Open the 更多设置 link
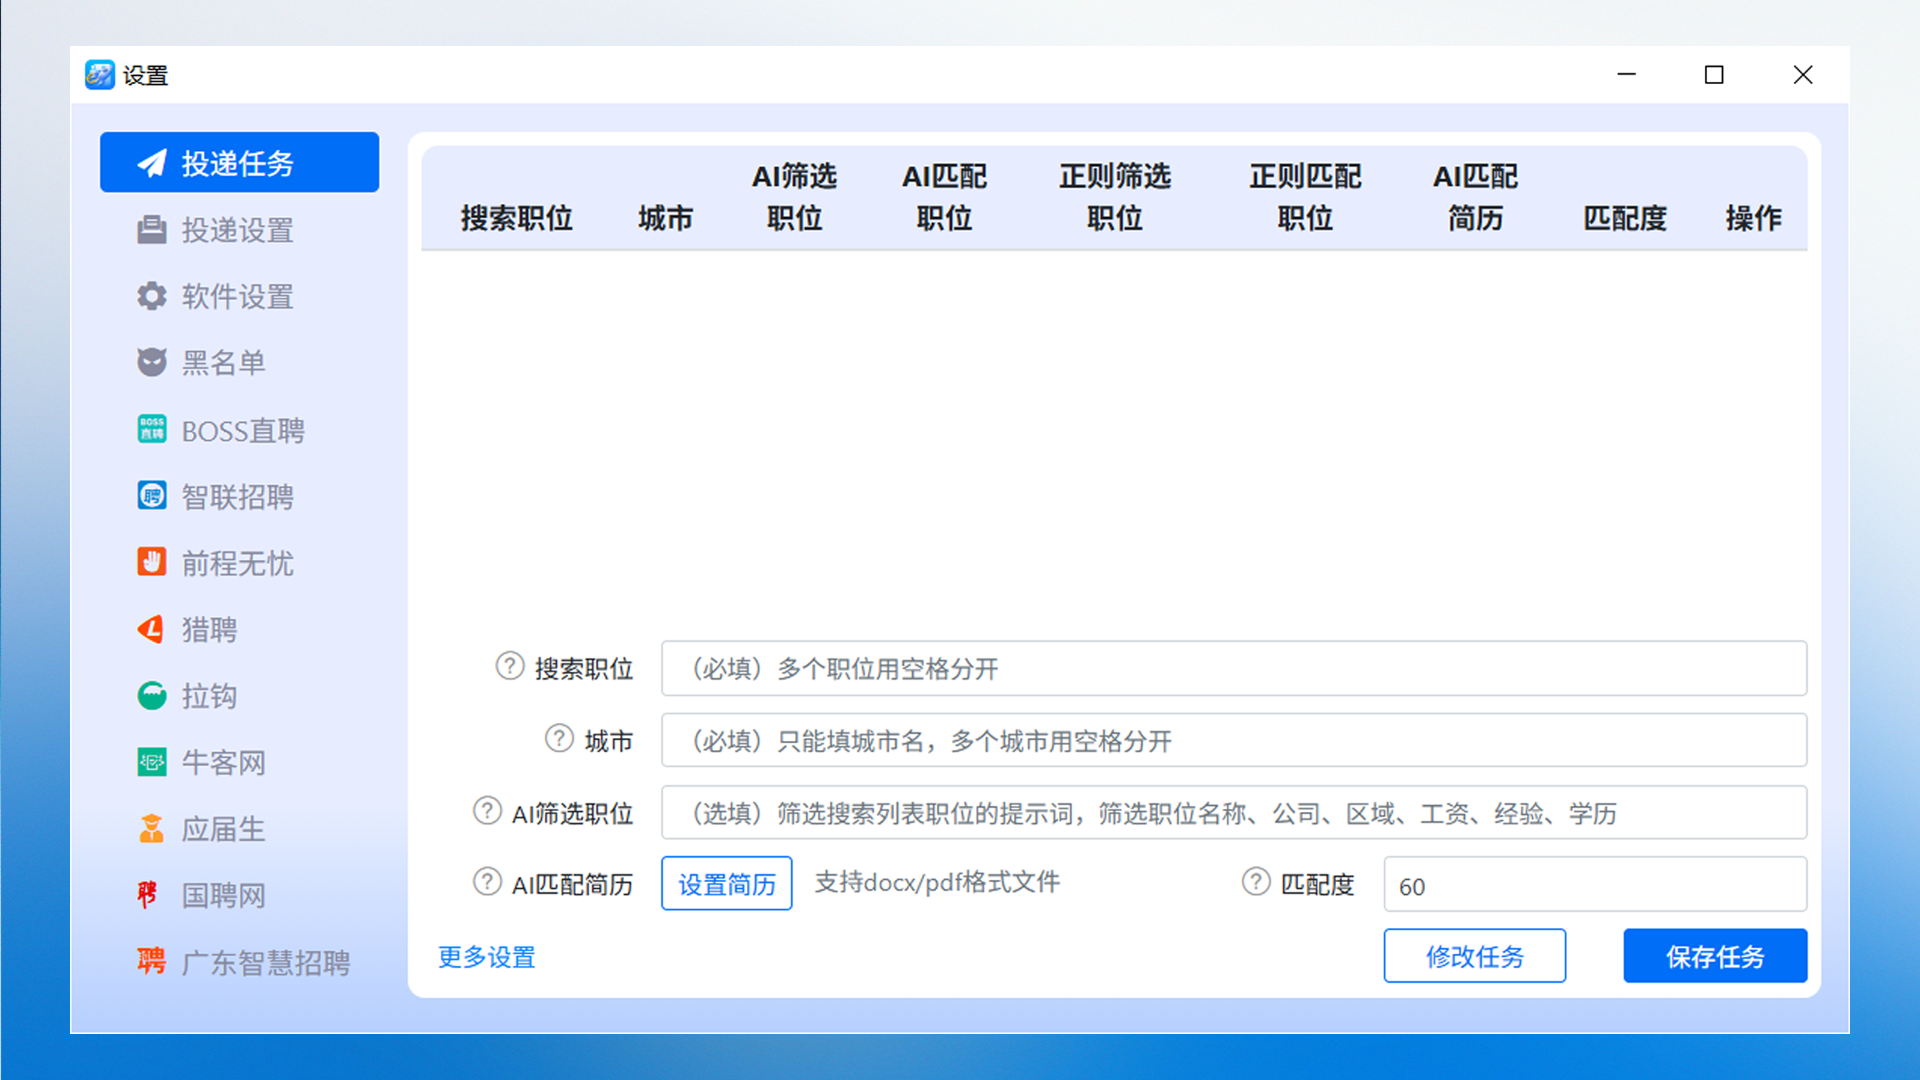 click(487, 957)
